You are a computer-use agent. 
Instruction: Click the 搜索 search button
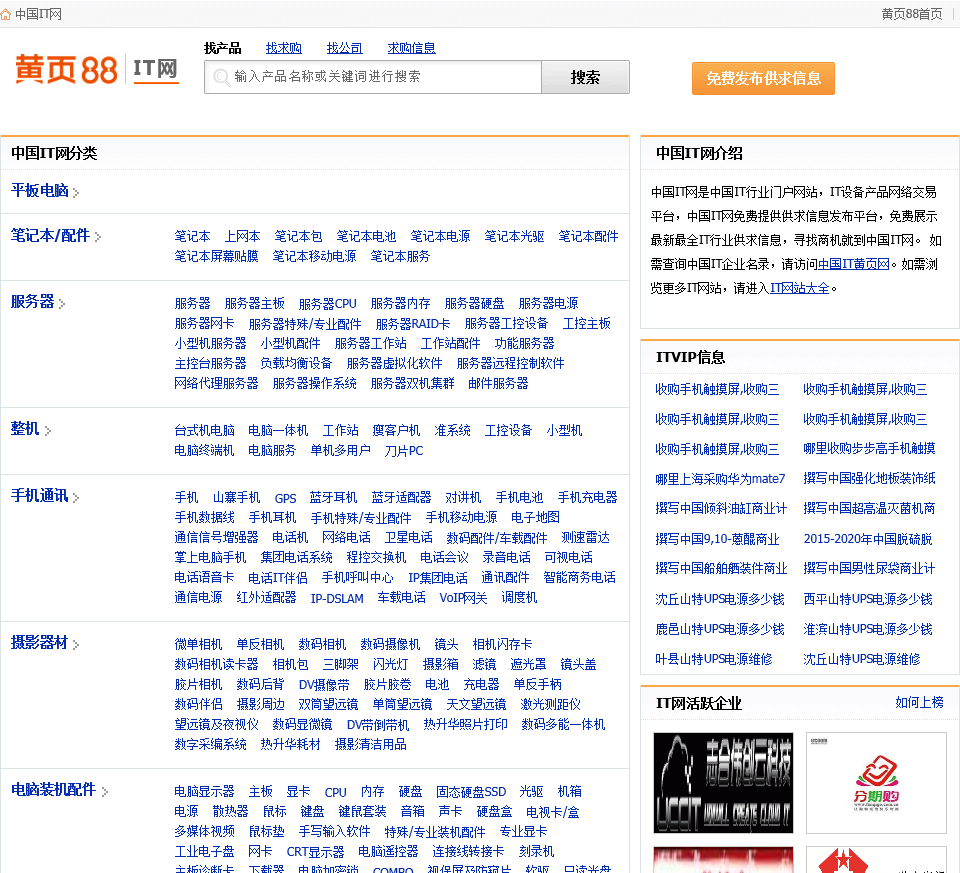click(585, 77)
